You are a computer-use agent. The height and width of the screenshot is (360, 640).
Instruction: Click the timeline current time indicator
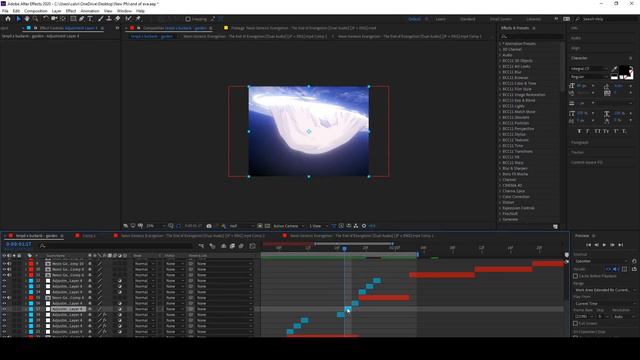344,249
